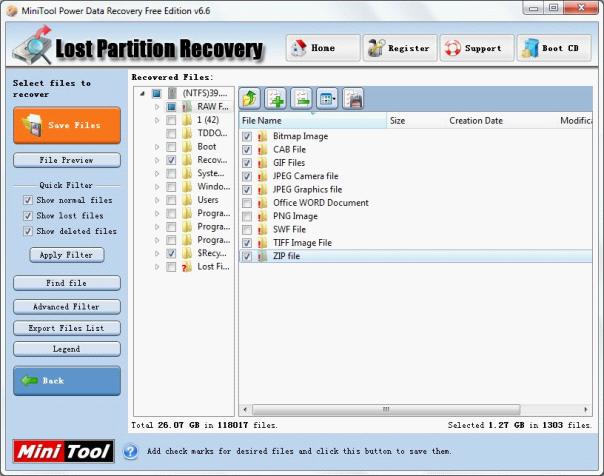
Task: Open the view mode toolbar dropdown icon
Action: 327,99
